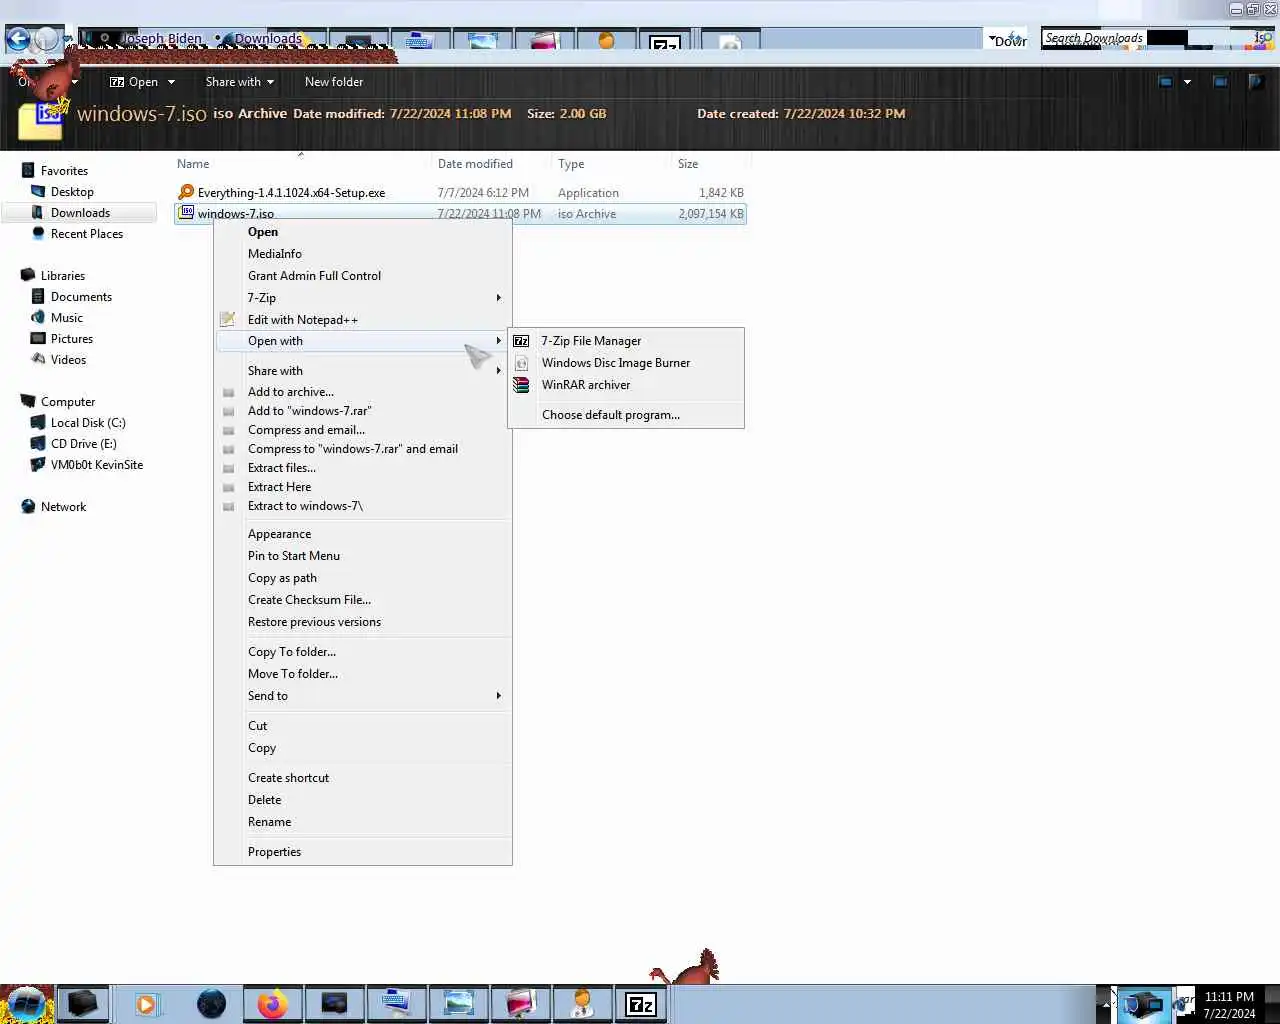Expand the Send to submenu arrow
Screen dimensions: 1280x1024
point(498,696)
